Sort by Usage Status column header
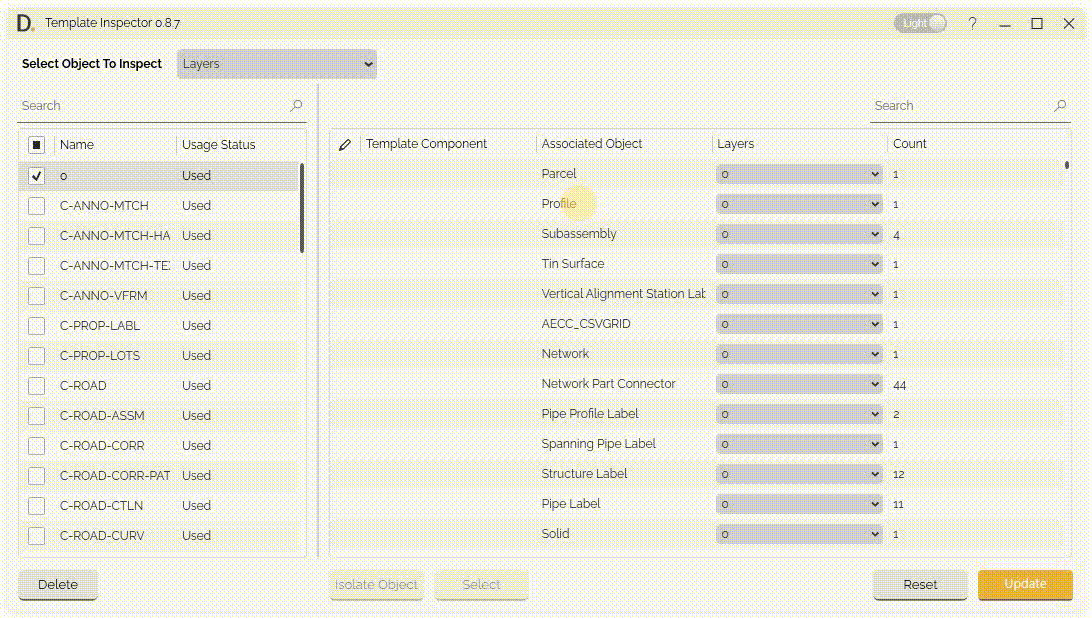 coord(219,145)
